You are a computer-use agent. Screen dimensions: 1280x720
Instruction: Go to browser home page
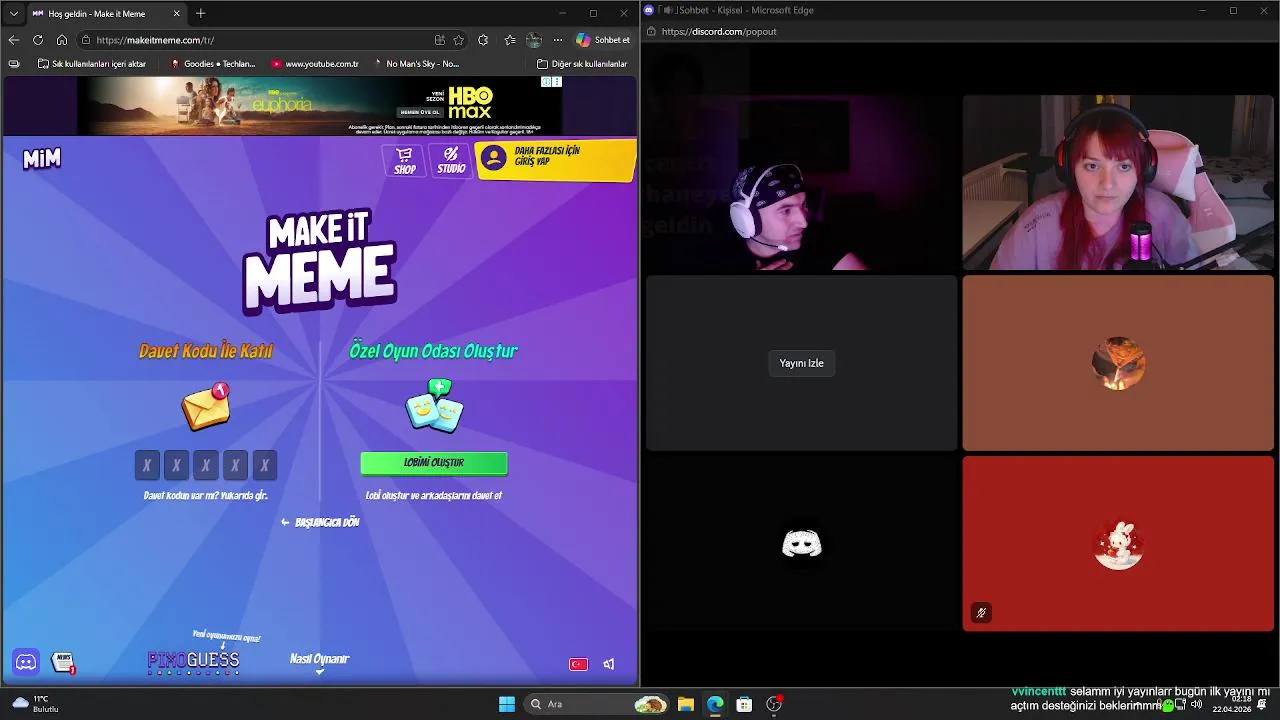[x=61, y=40]
